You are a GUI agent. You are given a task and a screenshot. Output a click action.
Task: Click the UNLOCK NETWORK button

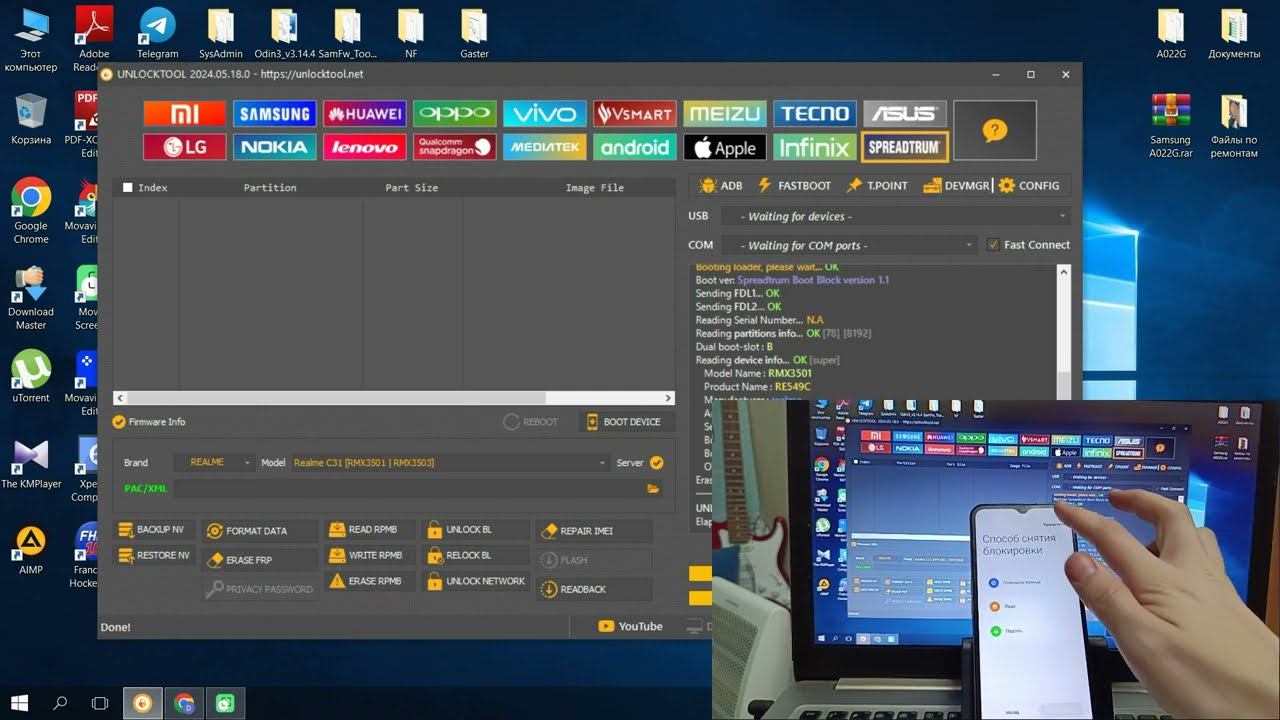[475, 581]
